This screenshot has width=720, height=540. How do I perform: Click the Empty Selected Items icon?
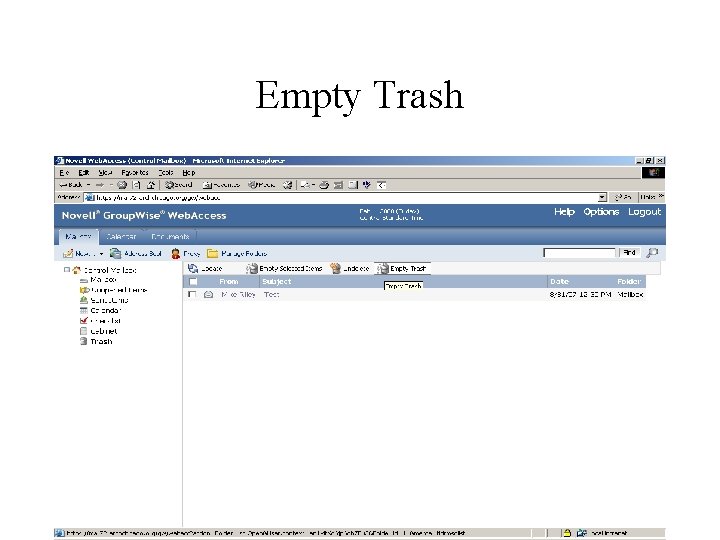[251, 269]
